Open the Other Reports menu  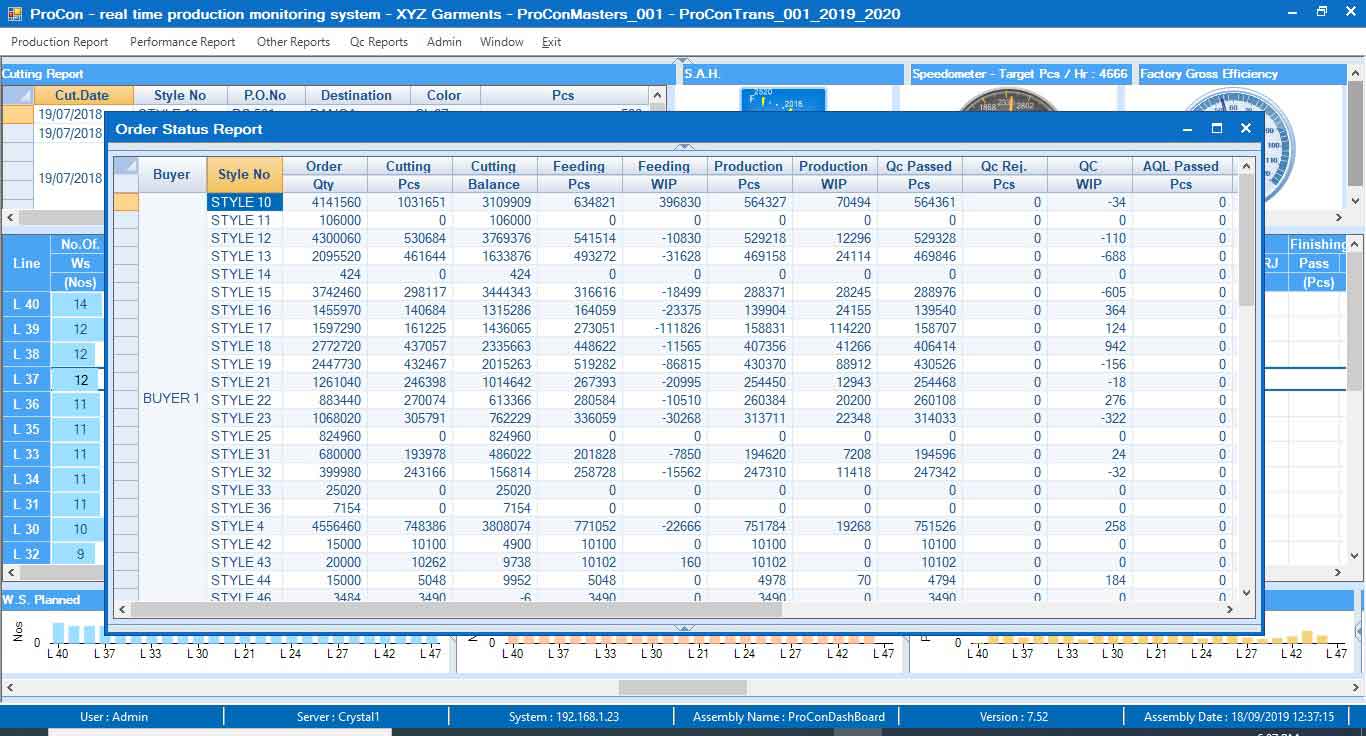coord(293,42)
